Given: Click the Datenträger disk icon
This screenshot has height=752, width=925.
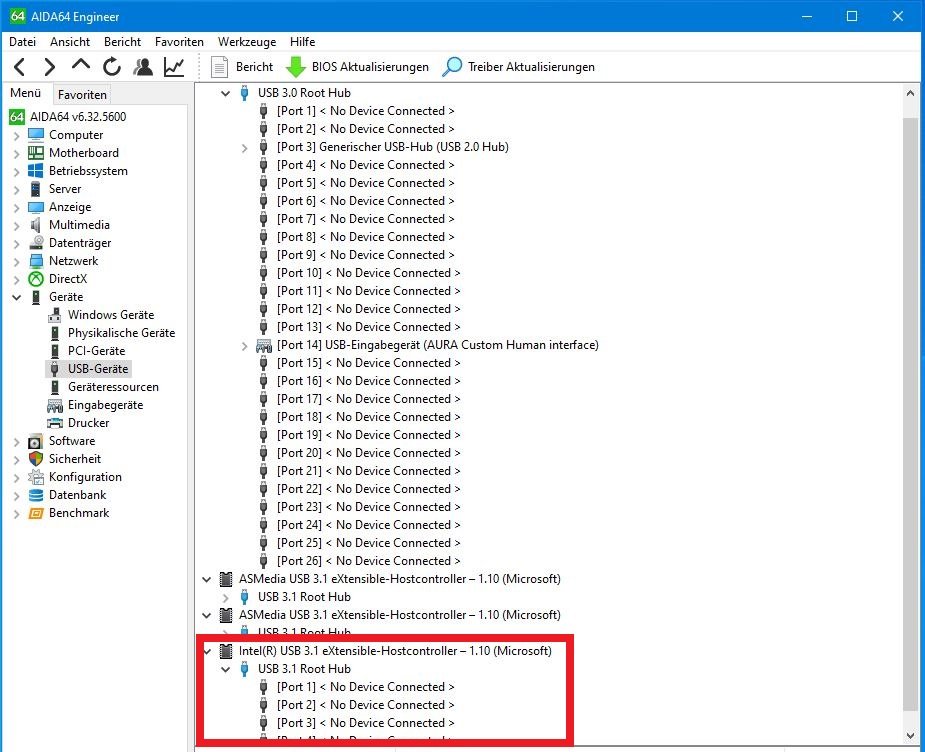Looking at the screenshot, I should pos(36,242).
